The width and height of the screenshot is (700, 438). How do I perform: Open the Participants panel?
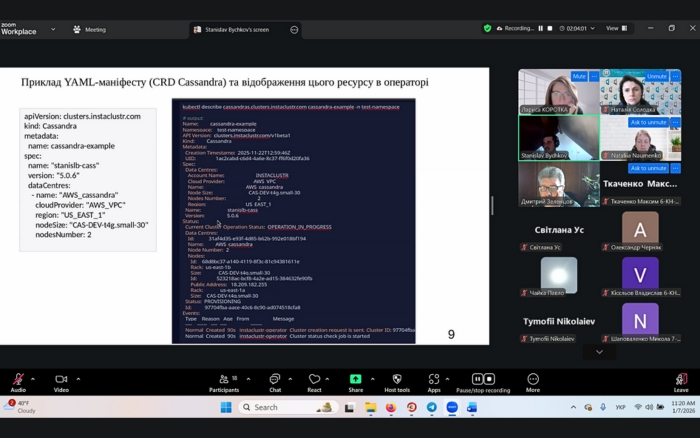click(223, 381)
